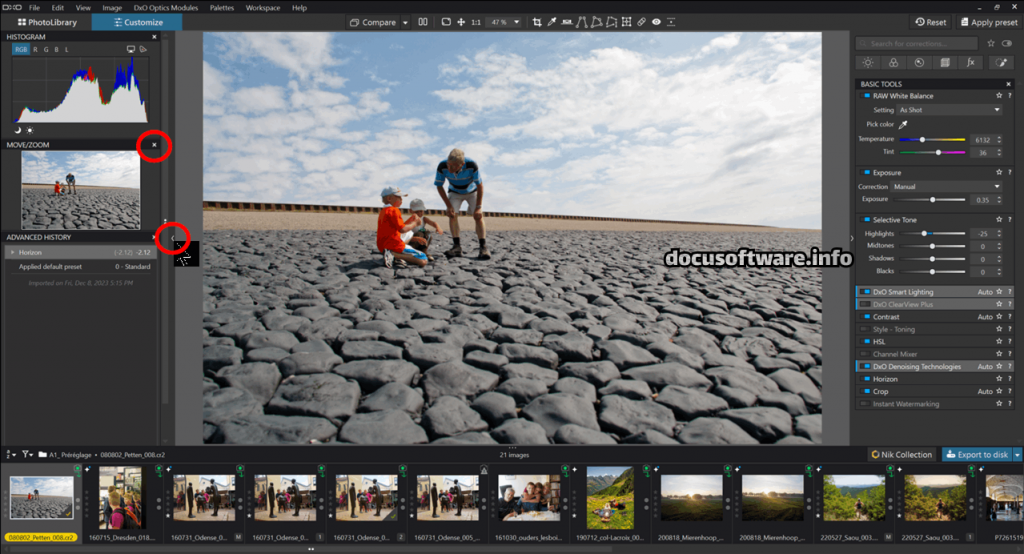Show the fx effects corrections group
Viewport: 1024px width, 554px height.
pos(969,62)
